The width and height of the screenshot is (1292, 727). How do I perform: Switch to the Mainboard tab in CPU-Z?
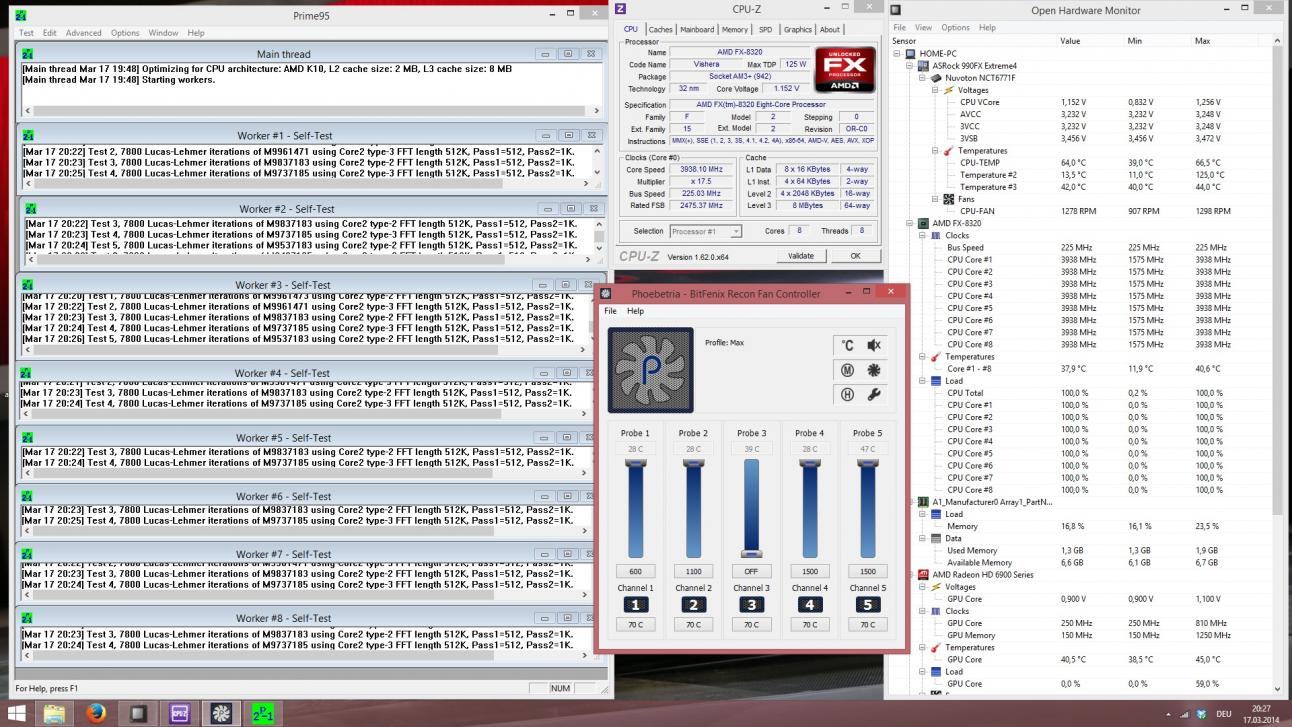pyautogui.click(x=697, y=29)
